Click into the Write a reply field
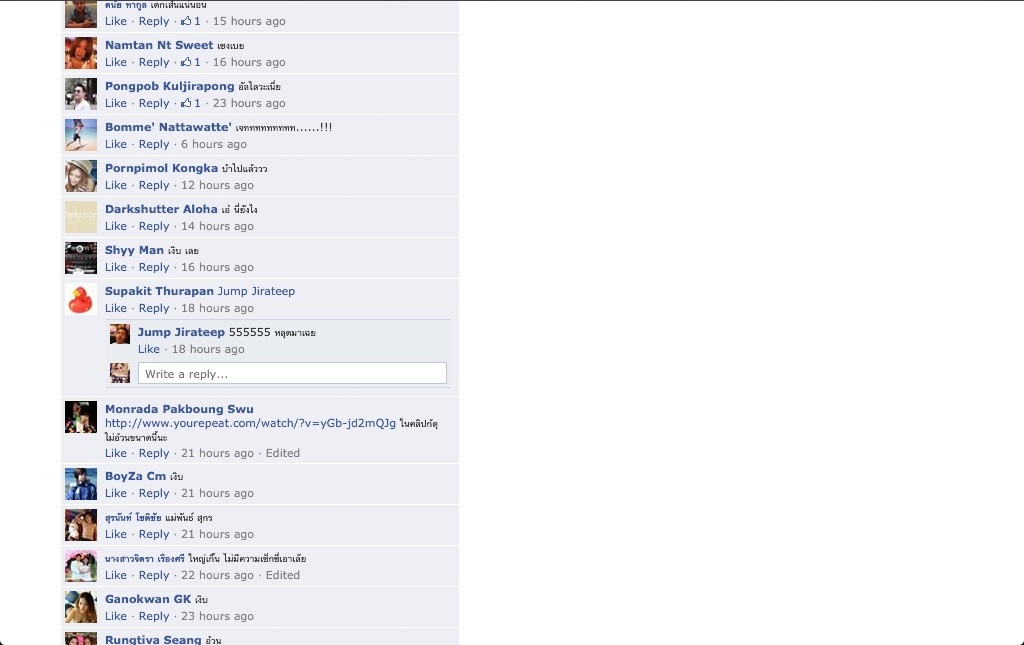1024x645 pixels. [x=292, y=373]
